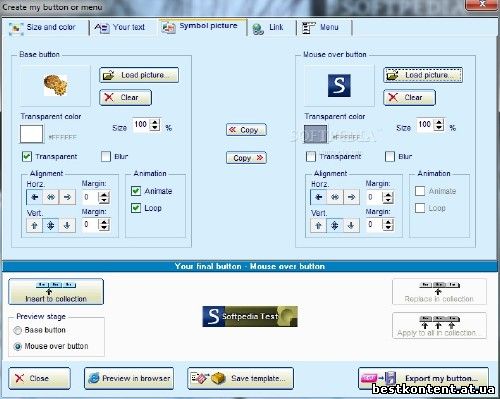500x399 pixels.
Task: Switch to Your text tab
Action: 122,27
